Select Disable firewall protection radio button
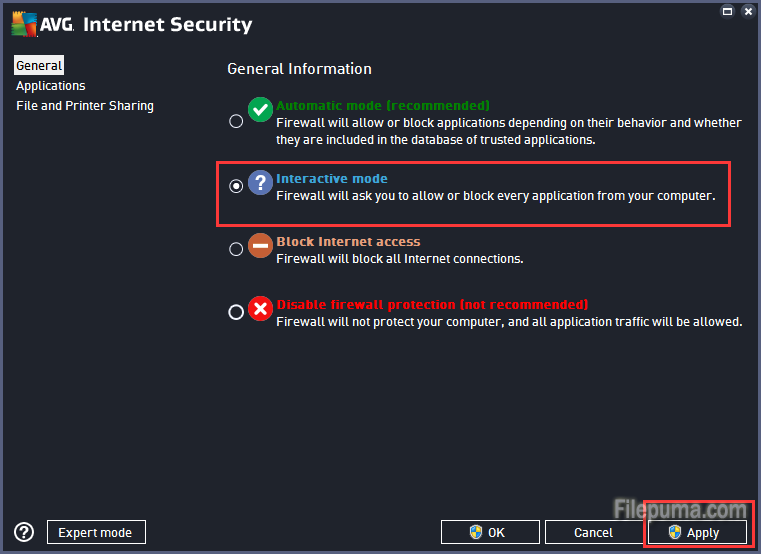The width and height of the screenshot is (761, 554). click(236, 312)
